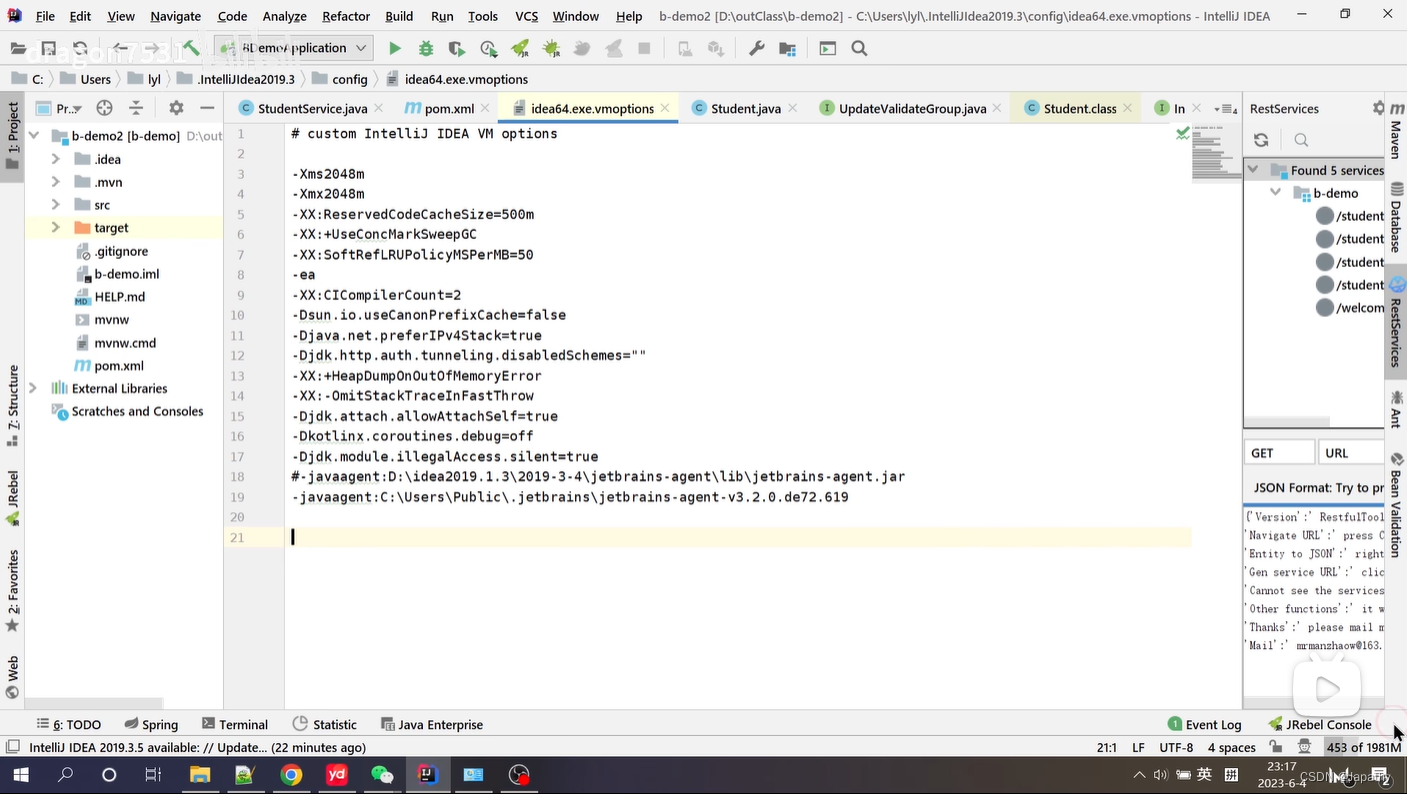Show the hidden editor tabs list
The height and width of the screenshot is (794, 1407).
(x=1225, y=108)
